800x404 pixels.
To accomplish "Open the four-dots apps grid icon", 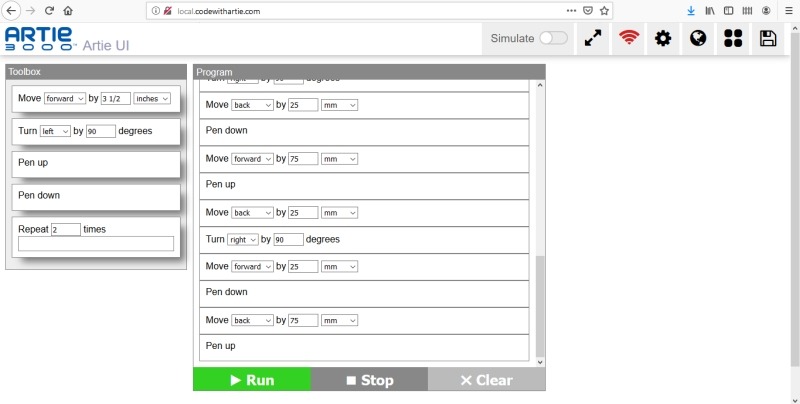I will pyautogui.click(x=733, y=38).
